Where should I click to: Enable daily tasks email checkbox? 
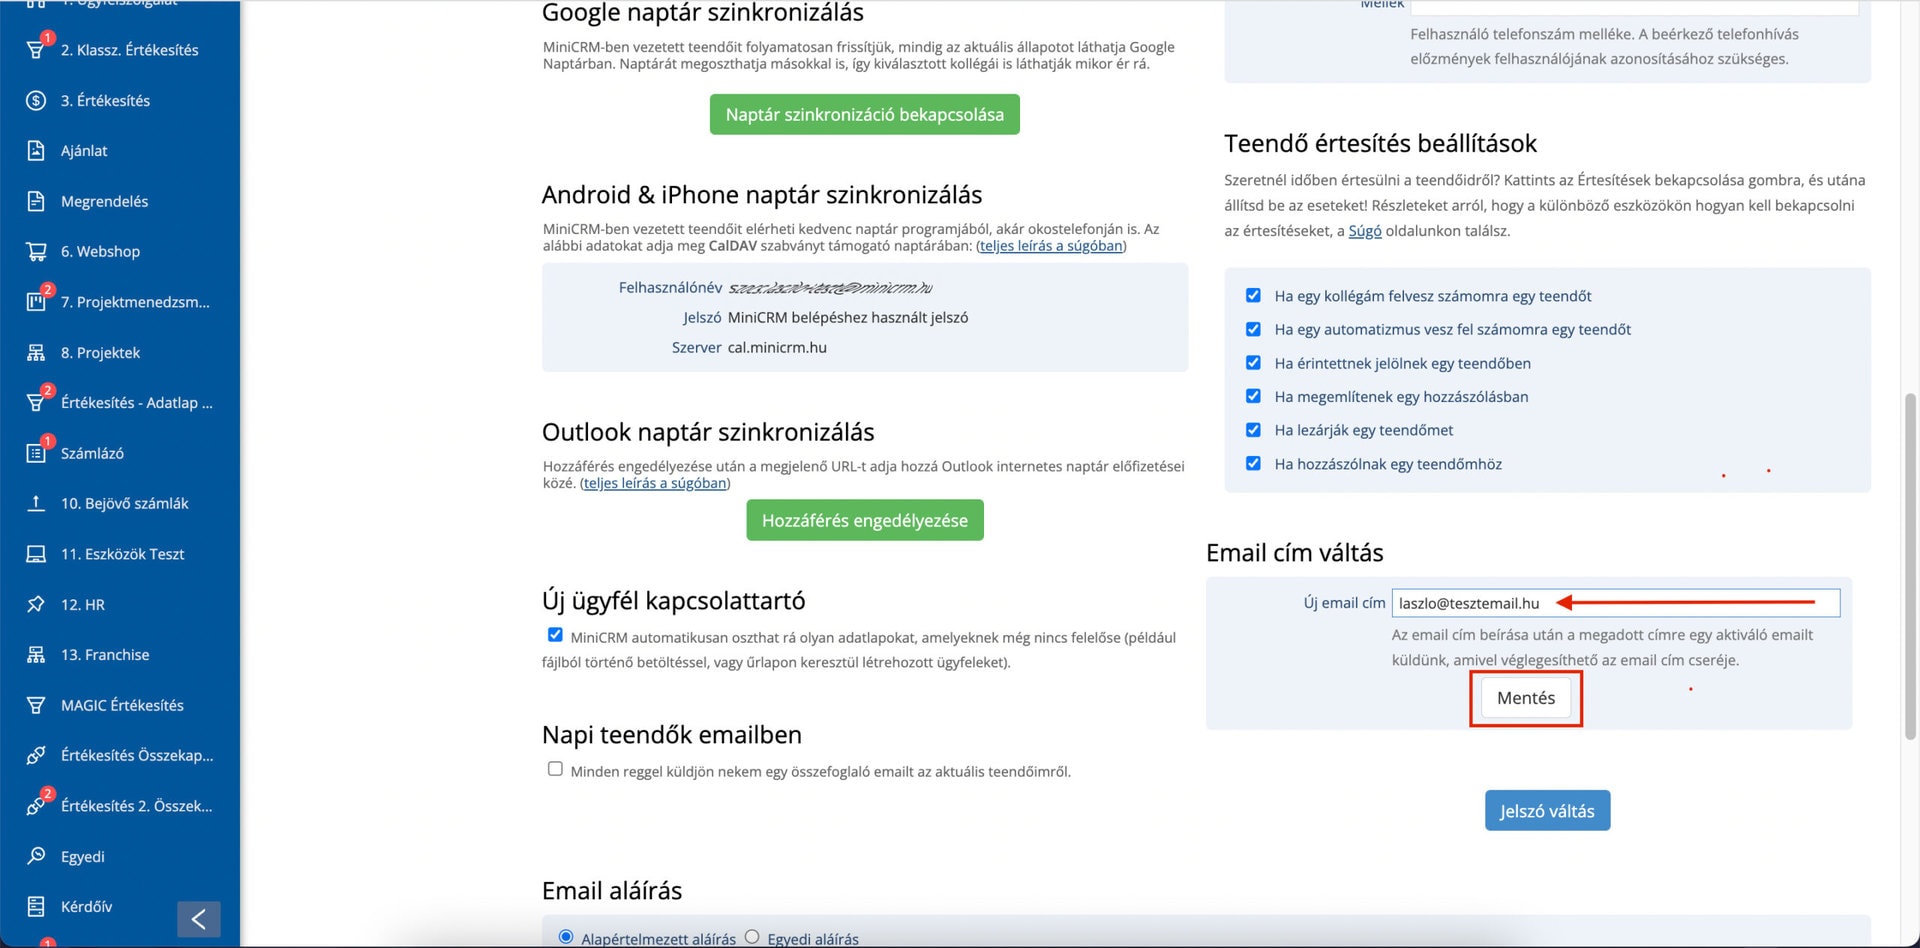click(555, 769)
